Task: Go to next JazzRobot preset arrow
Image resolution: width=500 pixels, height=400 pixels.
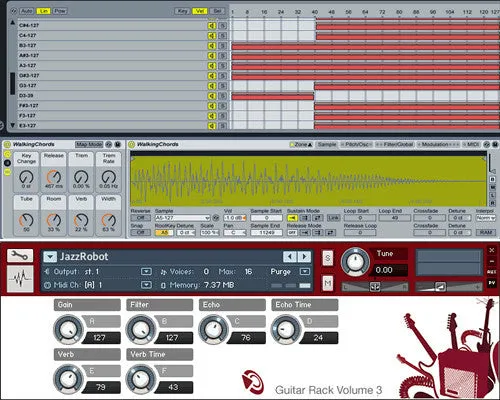Action: pyautogui.click(x=304, y=257)
